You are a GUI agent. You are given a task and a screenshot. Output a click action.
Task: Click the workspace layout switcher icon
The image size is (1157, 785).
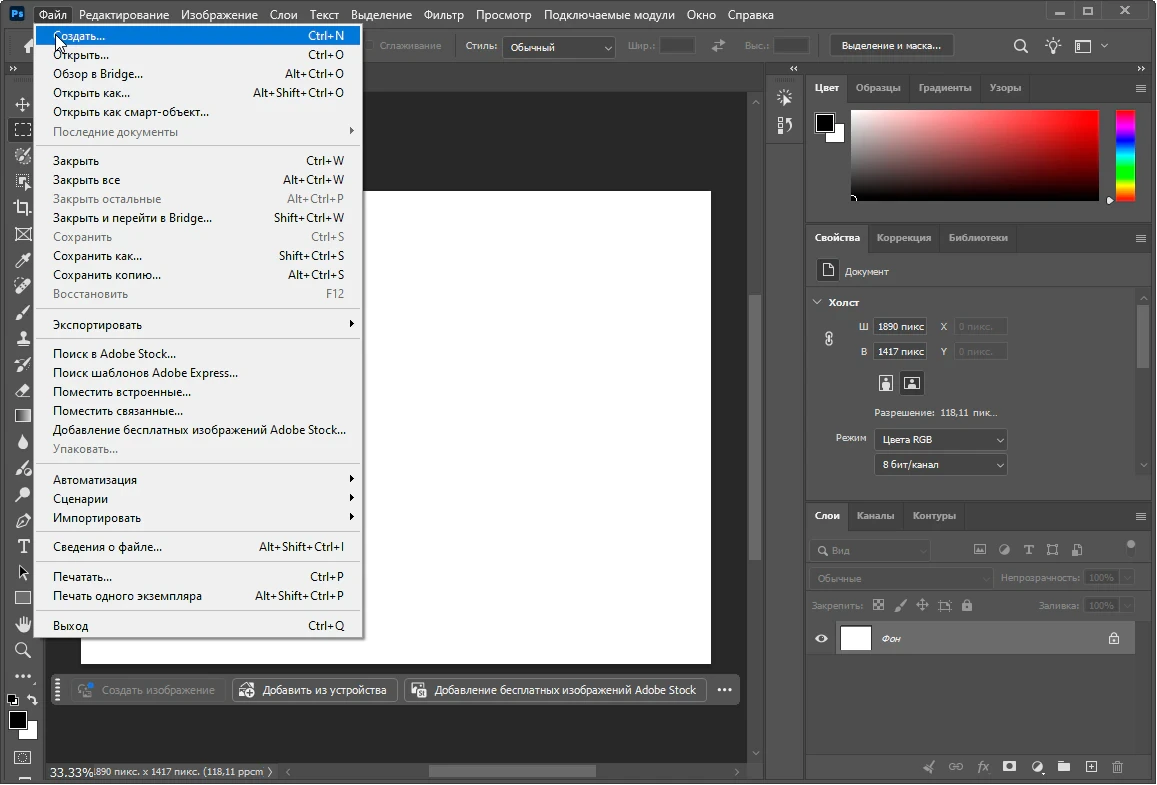[1083, 46]
